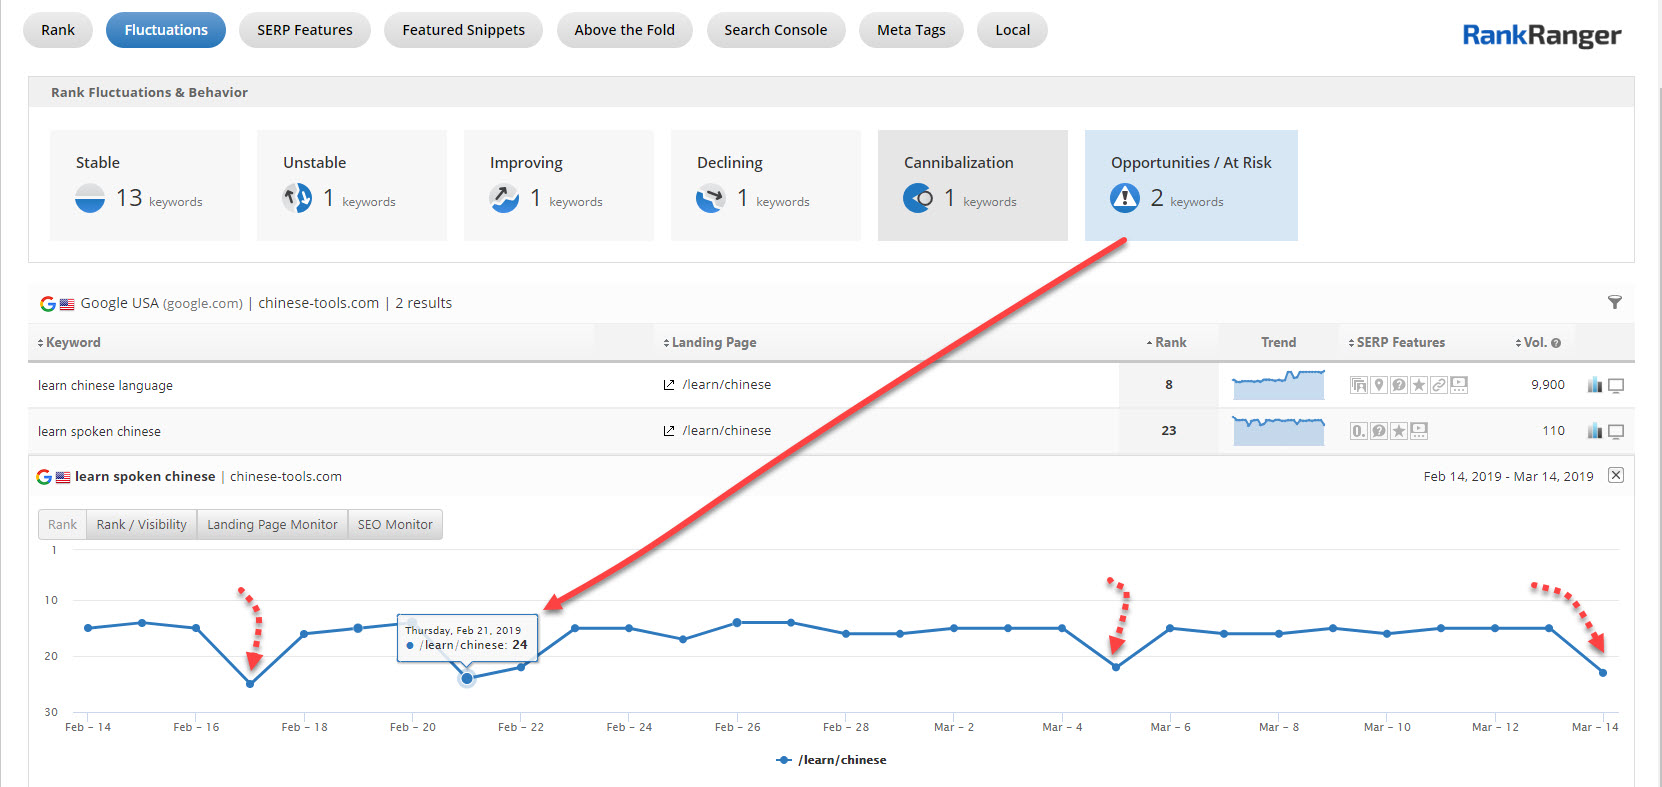
Task: Click the Opportunities / At Risk warning icon
Action: coord(1125,198)
